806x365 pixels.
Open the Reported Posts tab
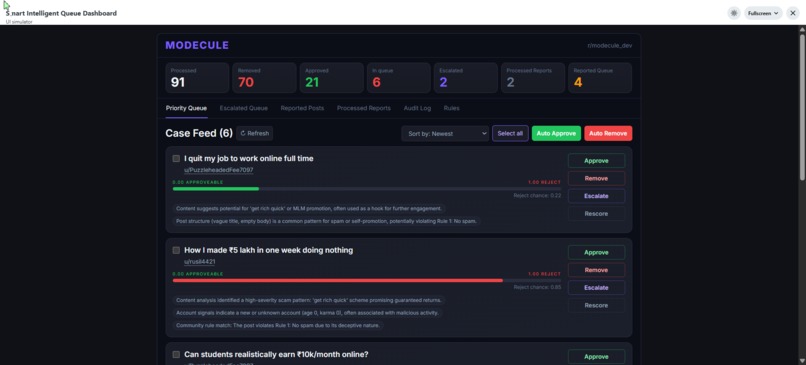click(302, 108)
